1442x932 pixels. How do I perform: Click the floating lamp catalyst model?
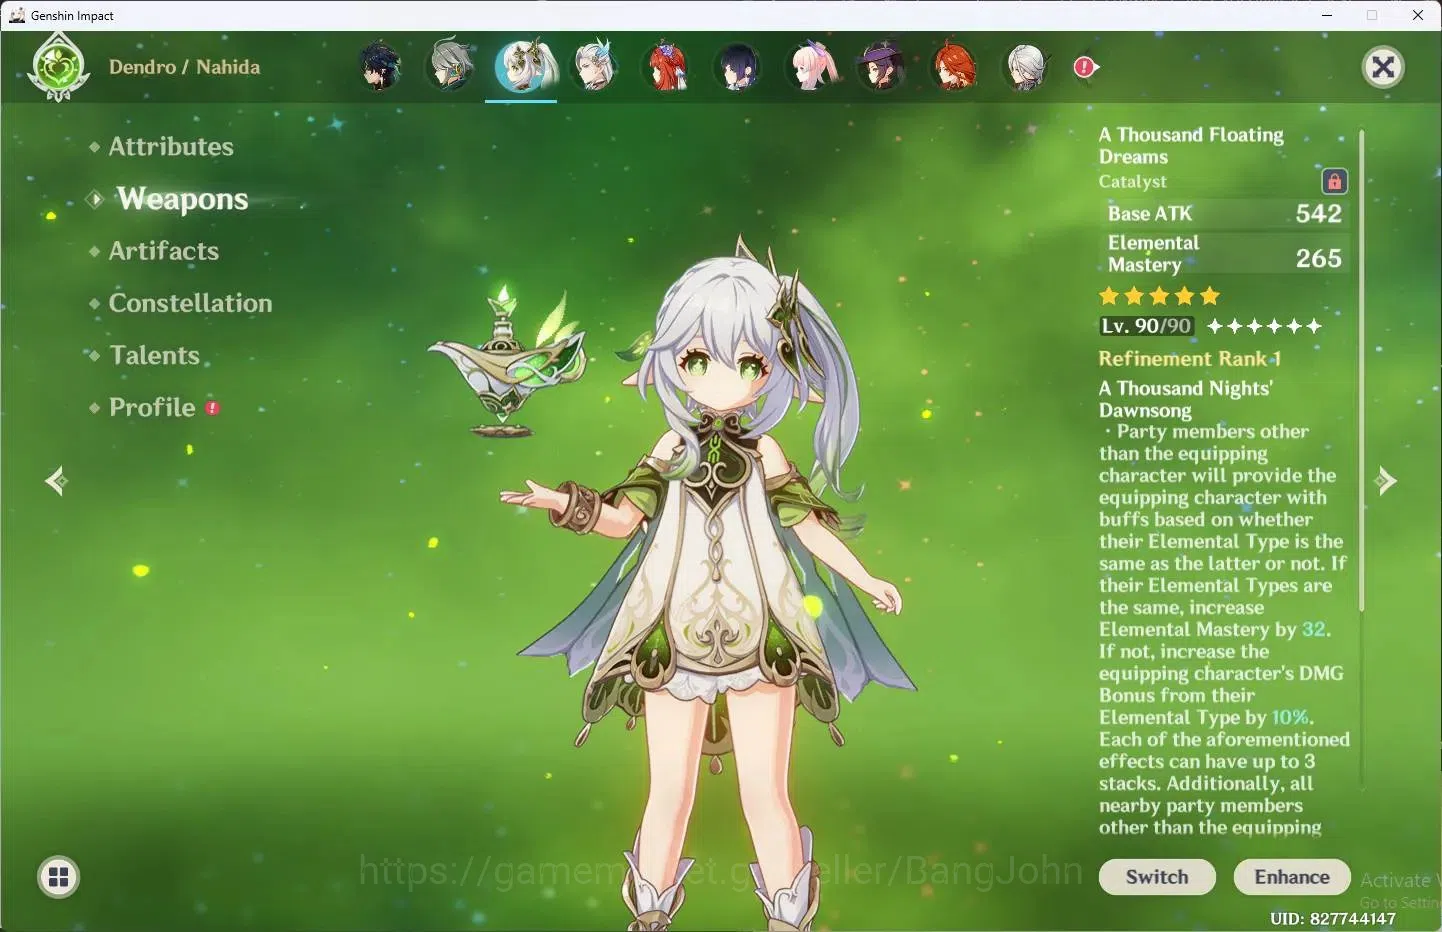coord(510,362)
